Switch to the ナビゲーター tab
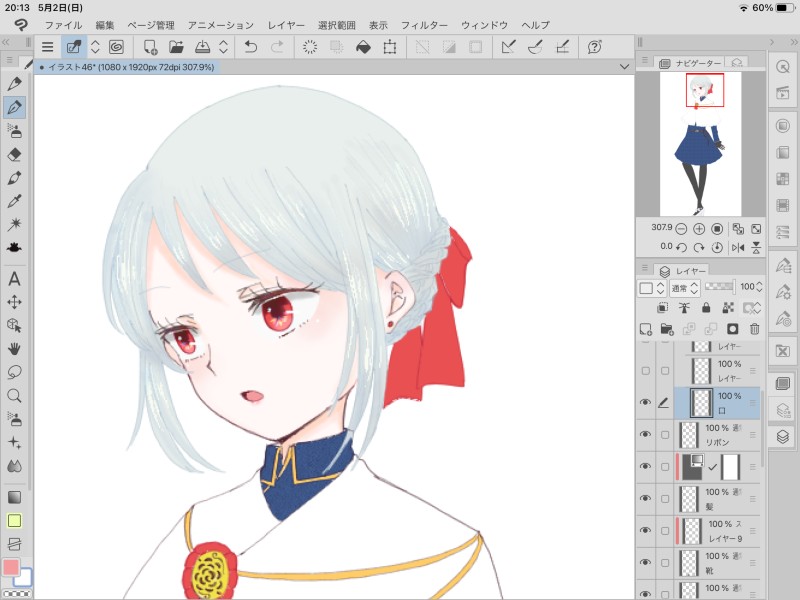Screen dimensions: 800x600 690,63
